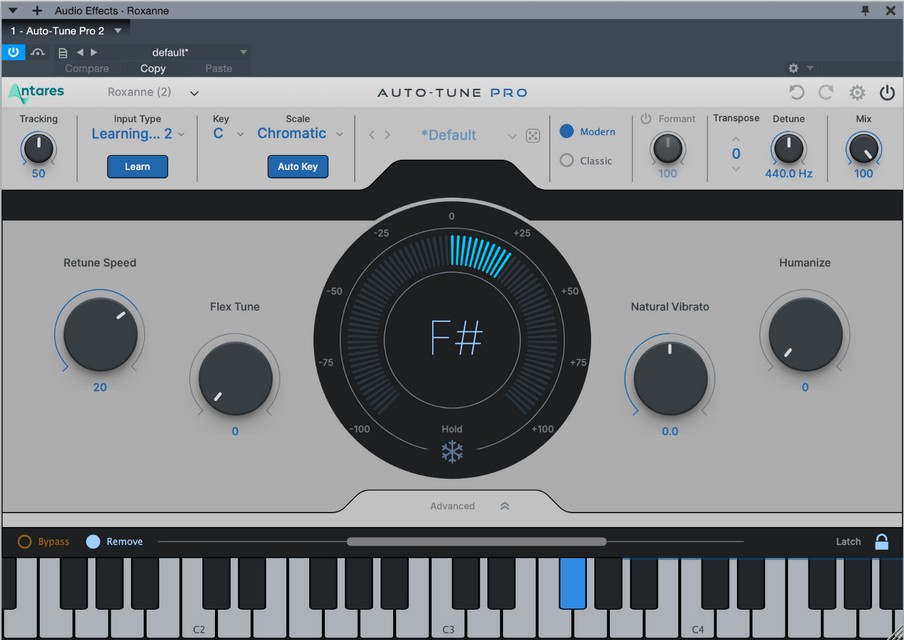Expand dropdown arrow beside header gear
This screenshot has width=904, height=640.
(x=809, y=68)
